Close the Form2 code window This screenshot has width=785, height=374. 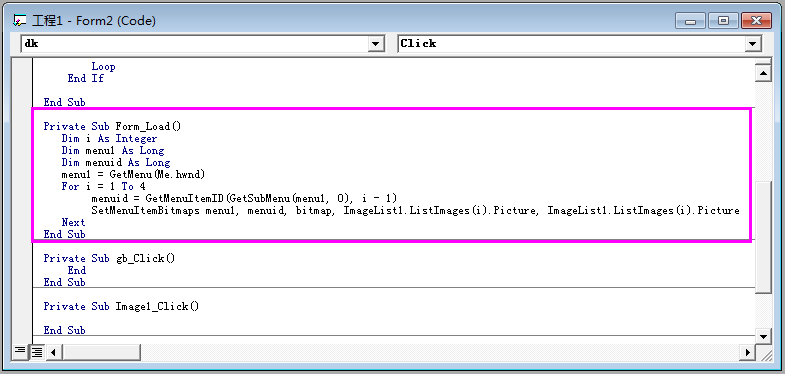coord(756,21)
